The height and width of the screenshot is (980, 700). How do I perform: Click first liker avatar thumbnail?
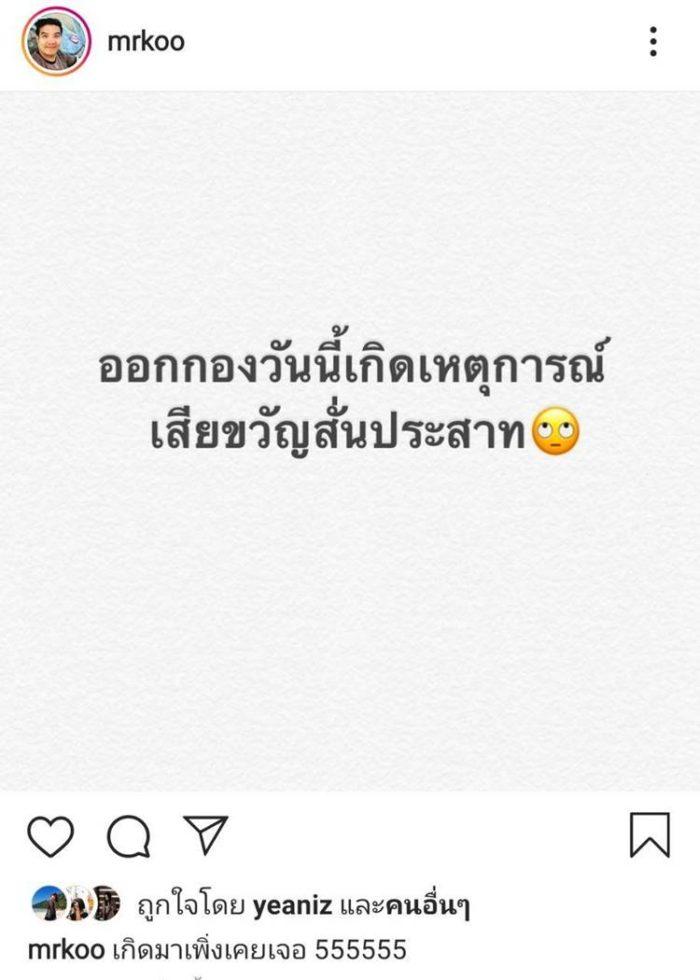48,903
